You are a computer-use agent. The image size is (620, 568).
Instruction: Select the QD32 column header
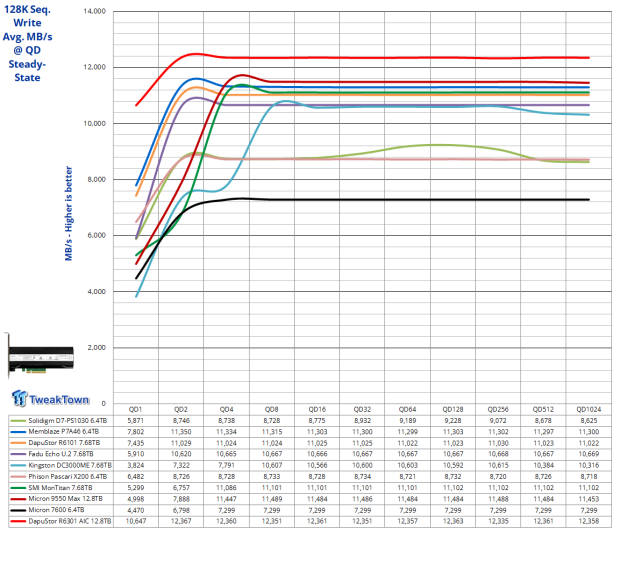point(362,411)
